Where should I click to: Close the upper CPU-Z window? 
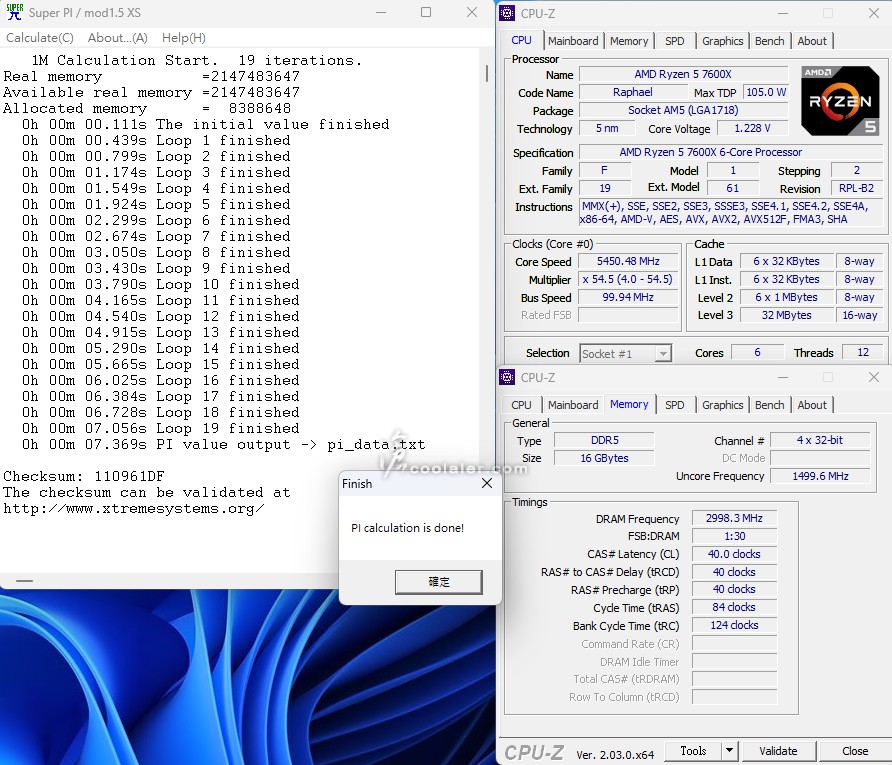[x=874, y=13]
